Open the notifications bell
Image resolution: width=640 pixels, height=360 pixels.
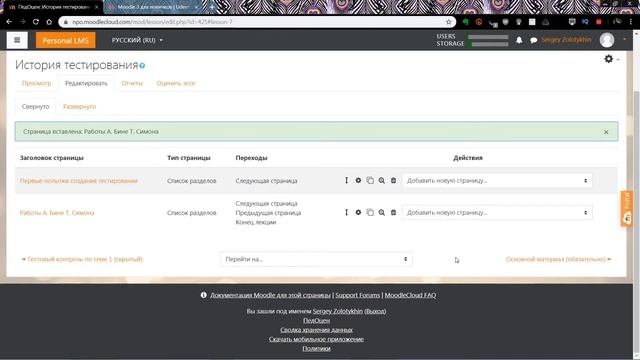(x=519, y=40)
